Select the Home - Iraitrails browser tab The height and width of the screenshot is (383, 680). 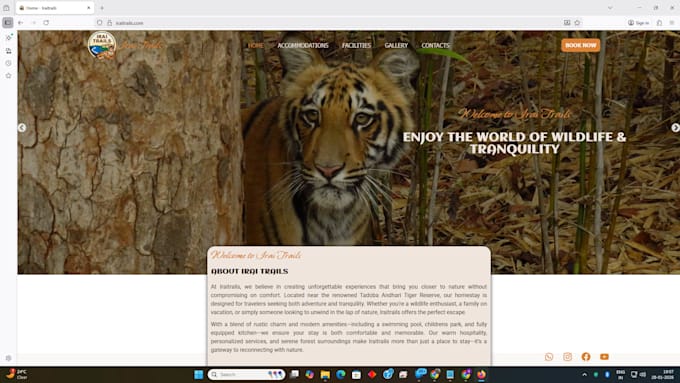55,8
